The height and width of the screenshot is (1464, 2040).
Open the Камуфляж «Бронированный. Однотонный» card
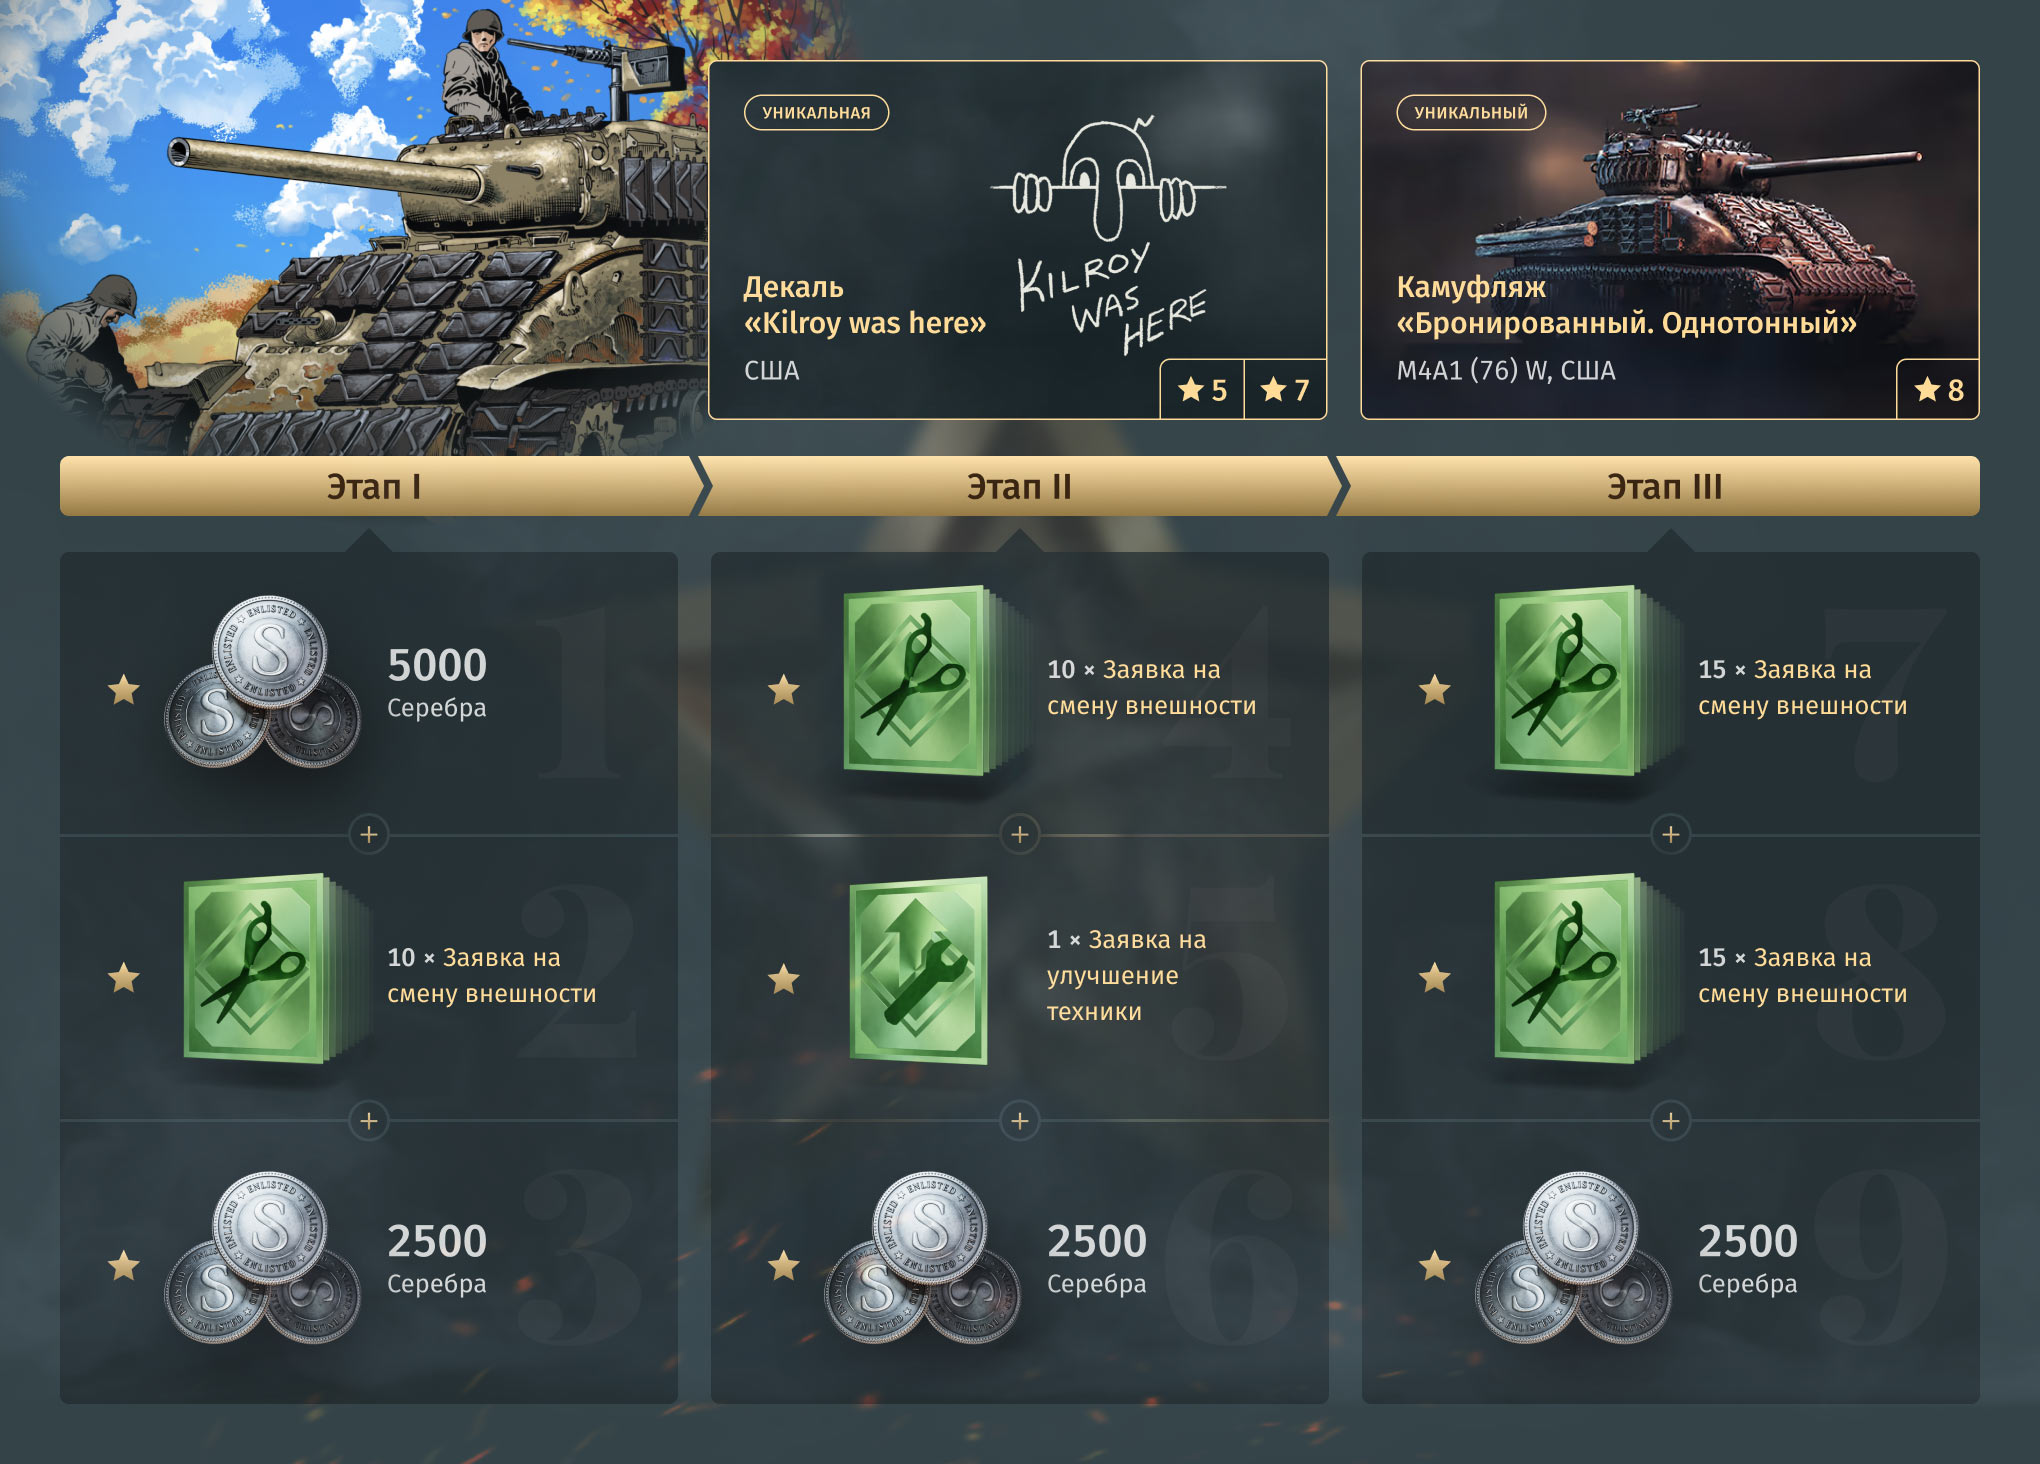(1670, 240)
